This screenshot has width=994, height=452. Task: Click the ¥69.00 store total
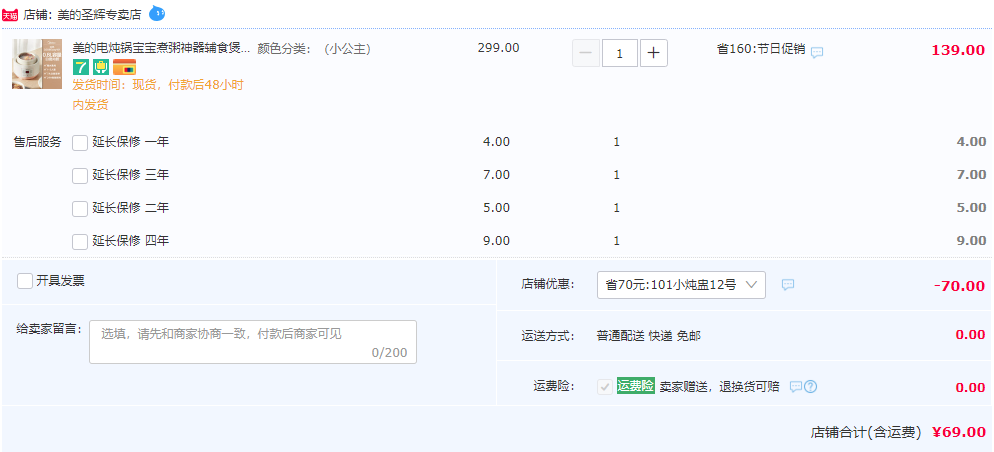click(958, 432)
